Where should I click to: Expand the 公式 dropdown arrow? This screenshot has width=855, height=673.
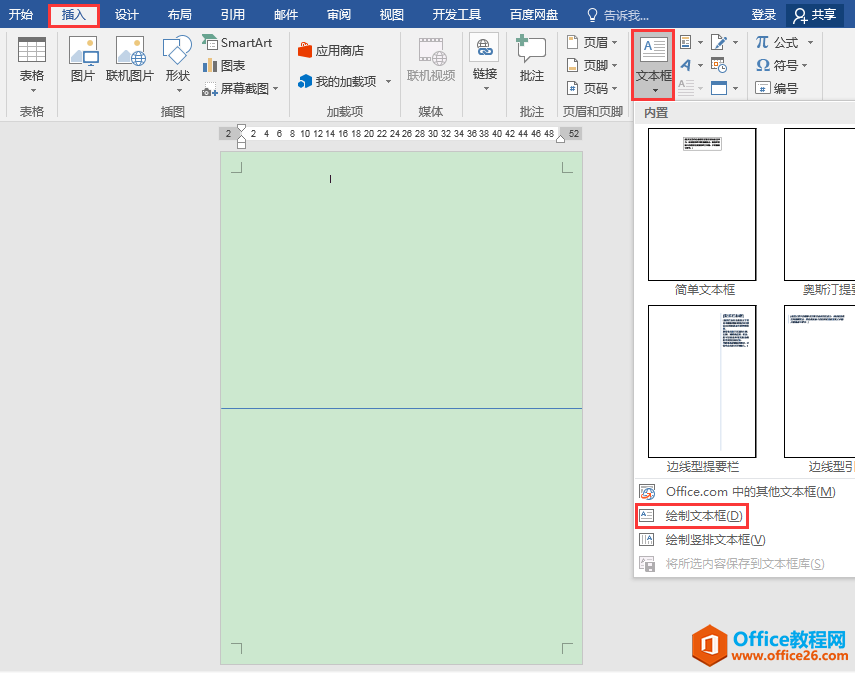click(x=810, y=42)
